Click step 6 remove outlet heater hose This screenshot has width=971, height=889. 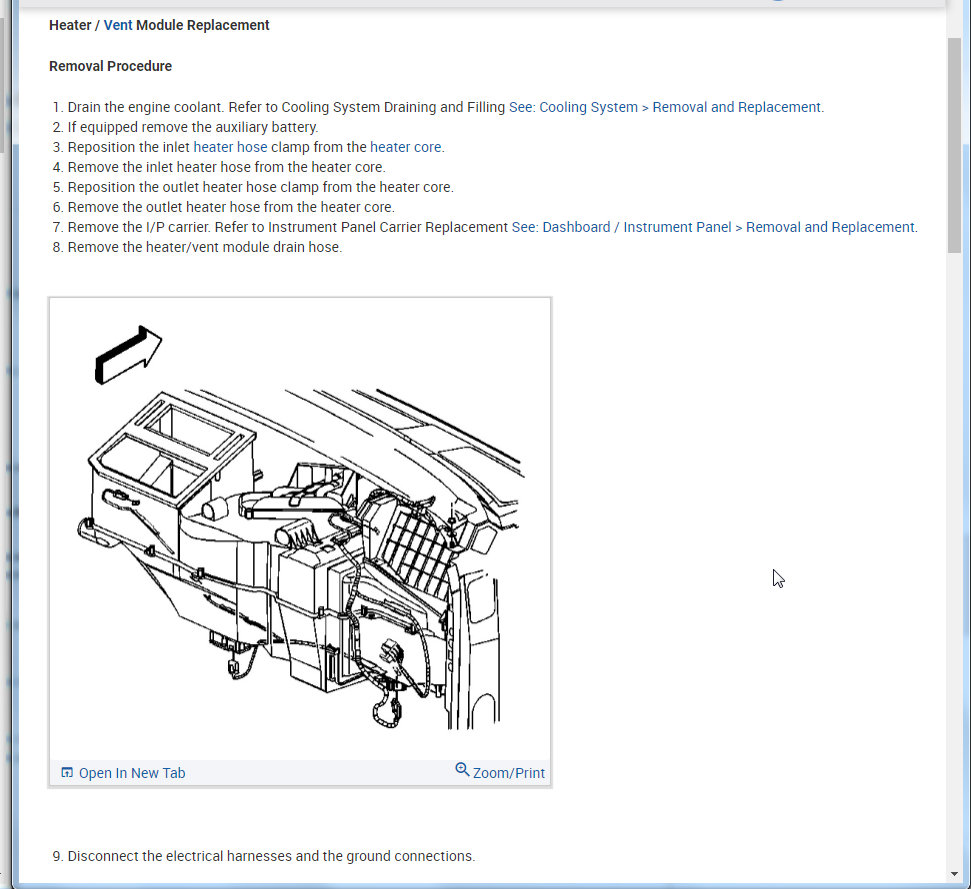click(230, 207)
